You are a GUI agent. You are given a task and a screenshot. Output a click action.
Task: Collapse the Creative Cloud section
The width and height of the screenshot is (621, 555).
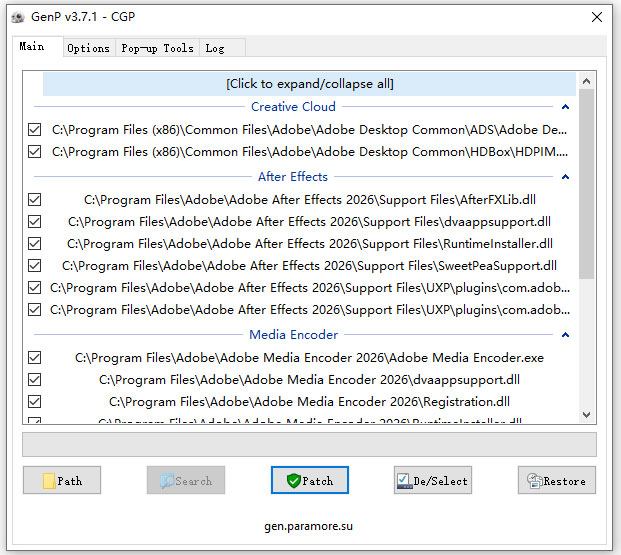(565, 107)
